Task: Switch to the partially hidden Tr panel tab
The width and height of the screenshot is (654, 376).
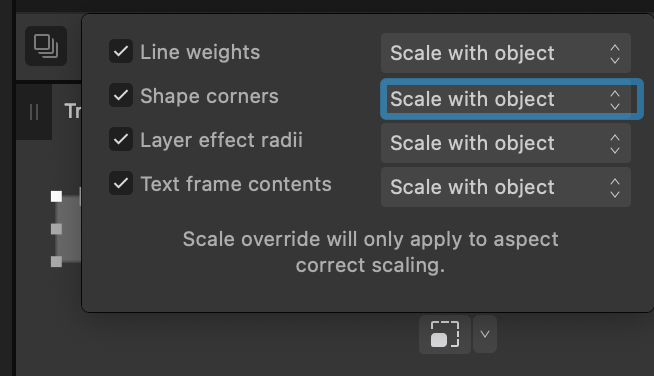Action: [73, 111]
